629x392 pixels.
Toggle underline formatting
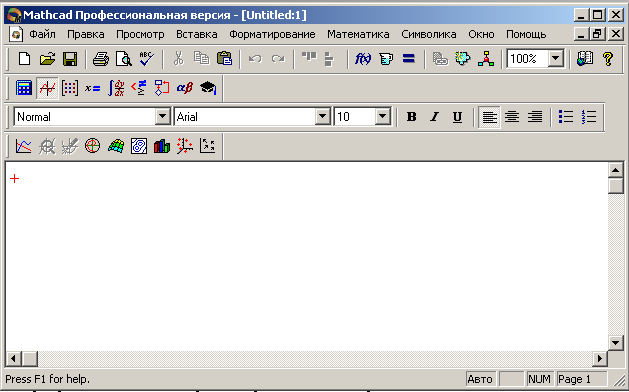457,117
